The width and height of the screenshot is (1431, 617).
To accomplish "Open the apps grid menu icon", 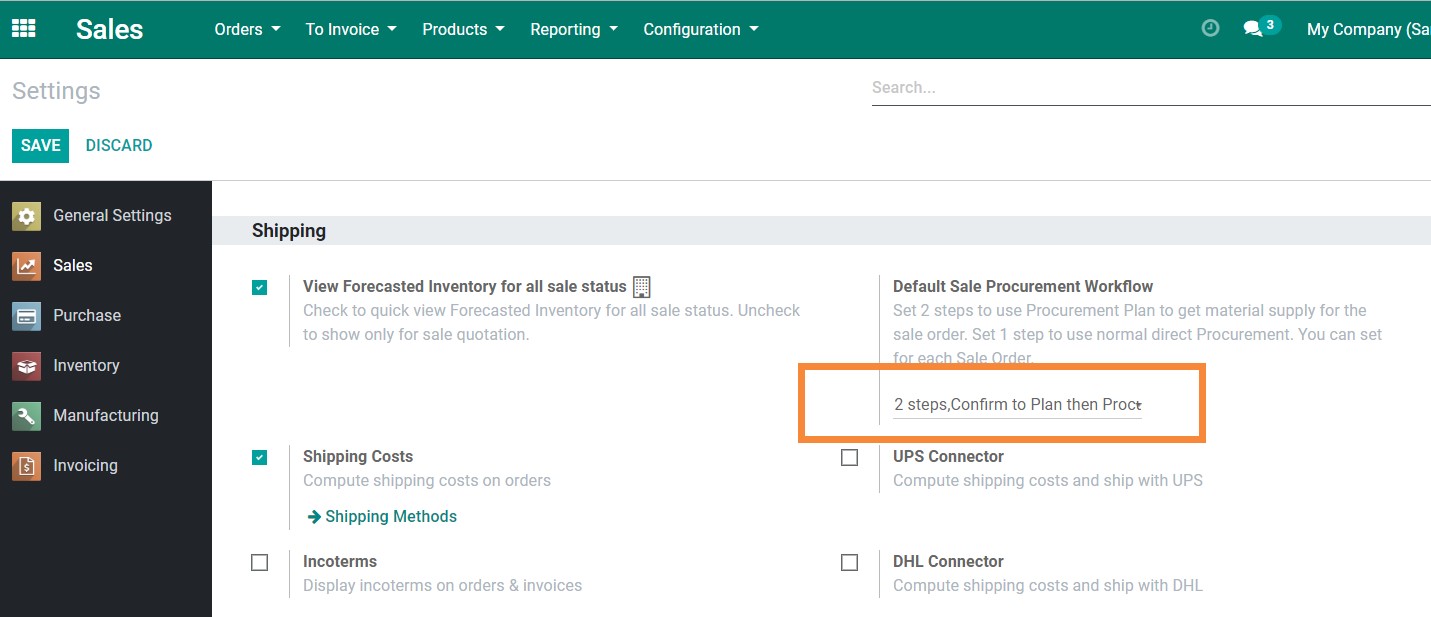I will 23,29.
